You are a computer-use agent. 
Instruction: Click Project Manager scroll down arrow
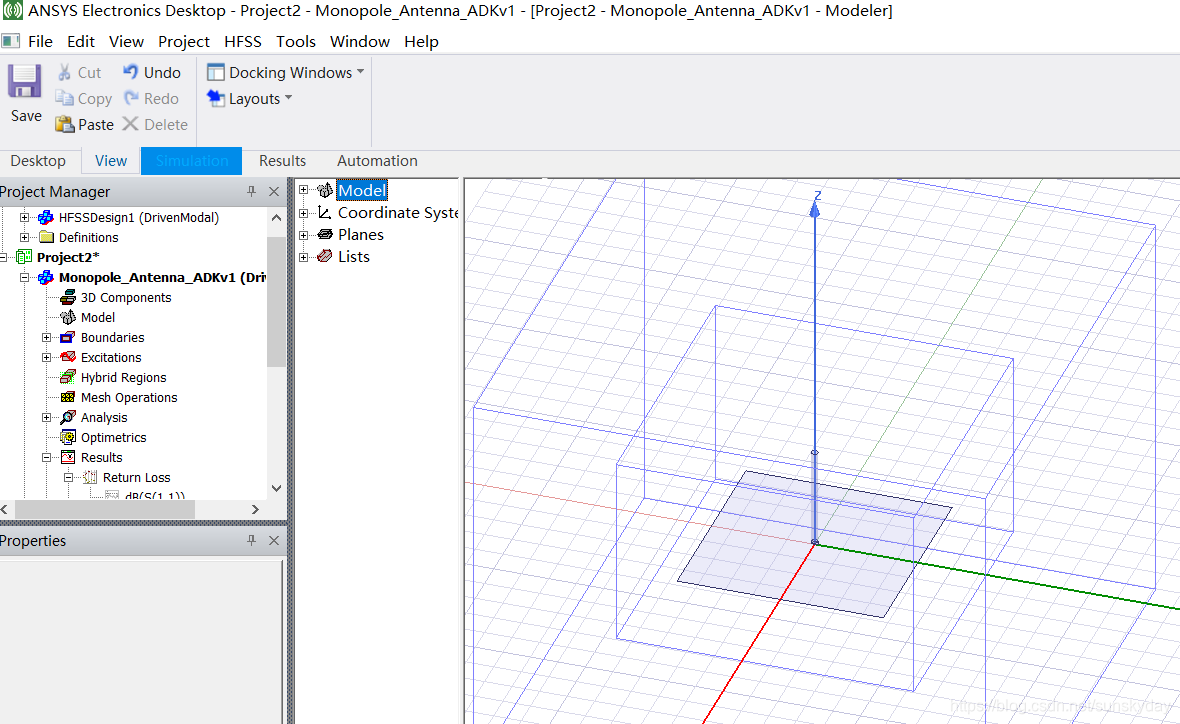point(276,488)
